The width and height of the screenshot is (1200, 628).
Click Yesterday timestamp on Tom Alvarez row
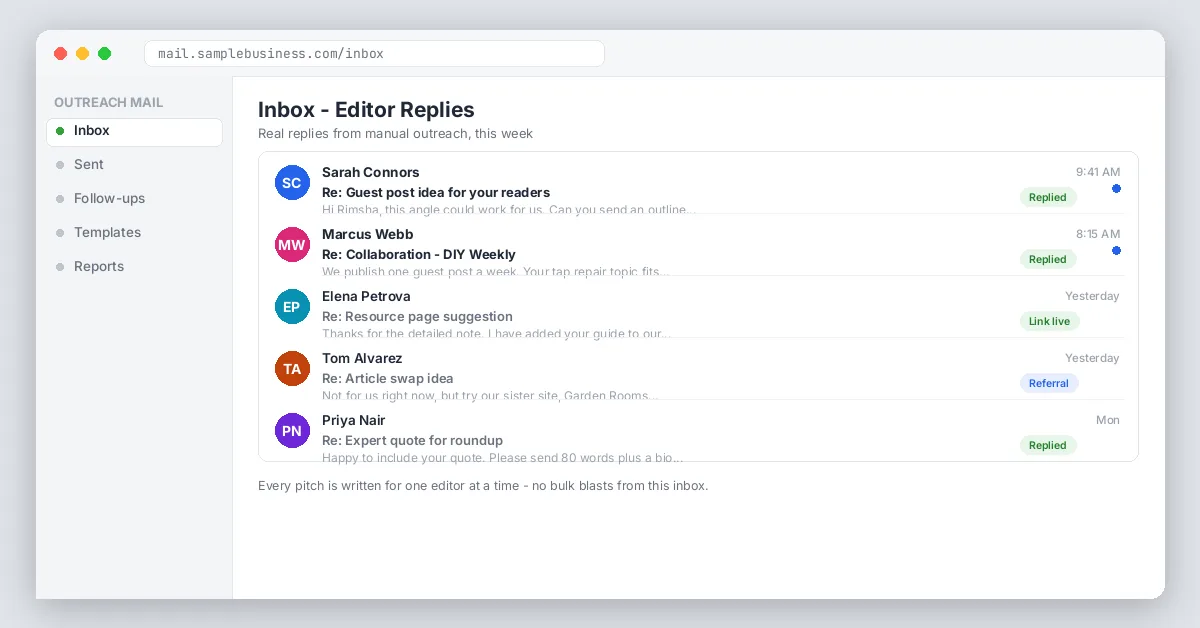1092,358
